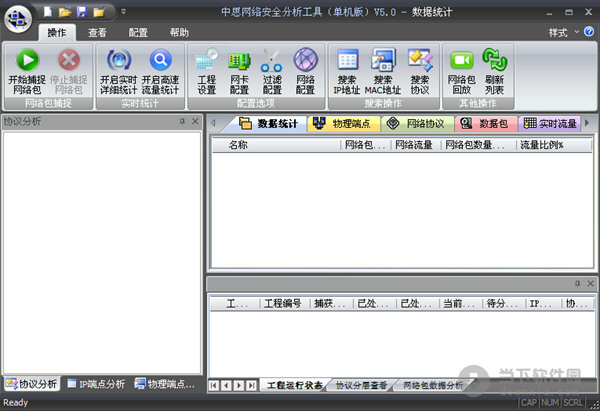600x411 pixels.
Task: Sort by 网络流量 column header
Action: click(416, 145)
